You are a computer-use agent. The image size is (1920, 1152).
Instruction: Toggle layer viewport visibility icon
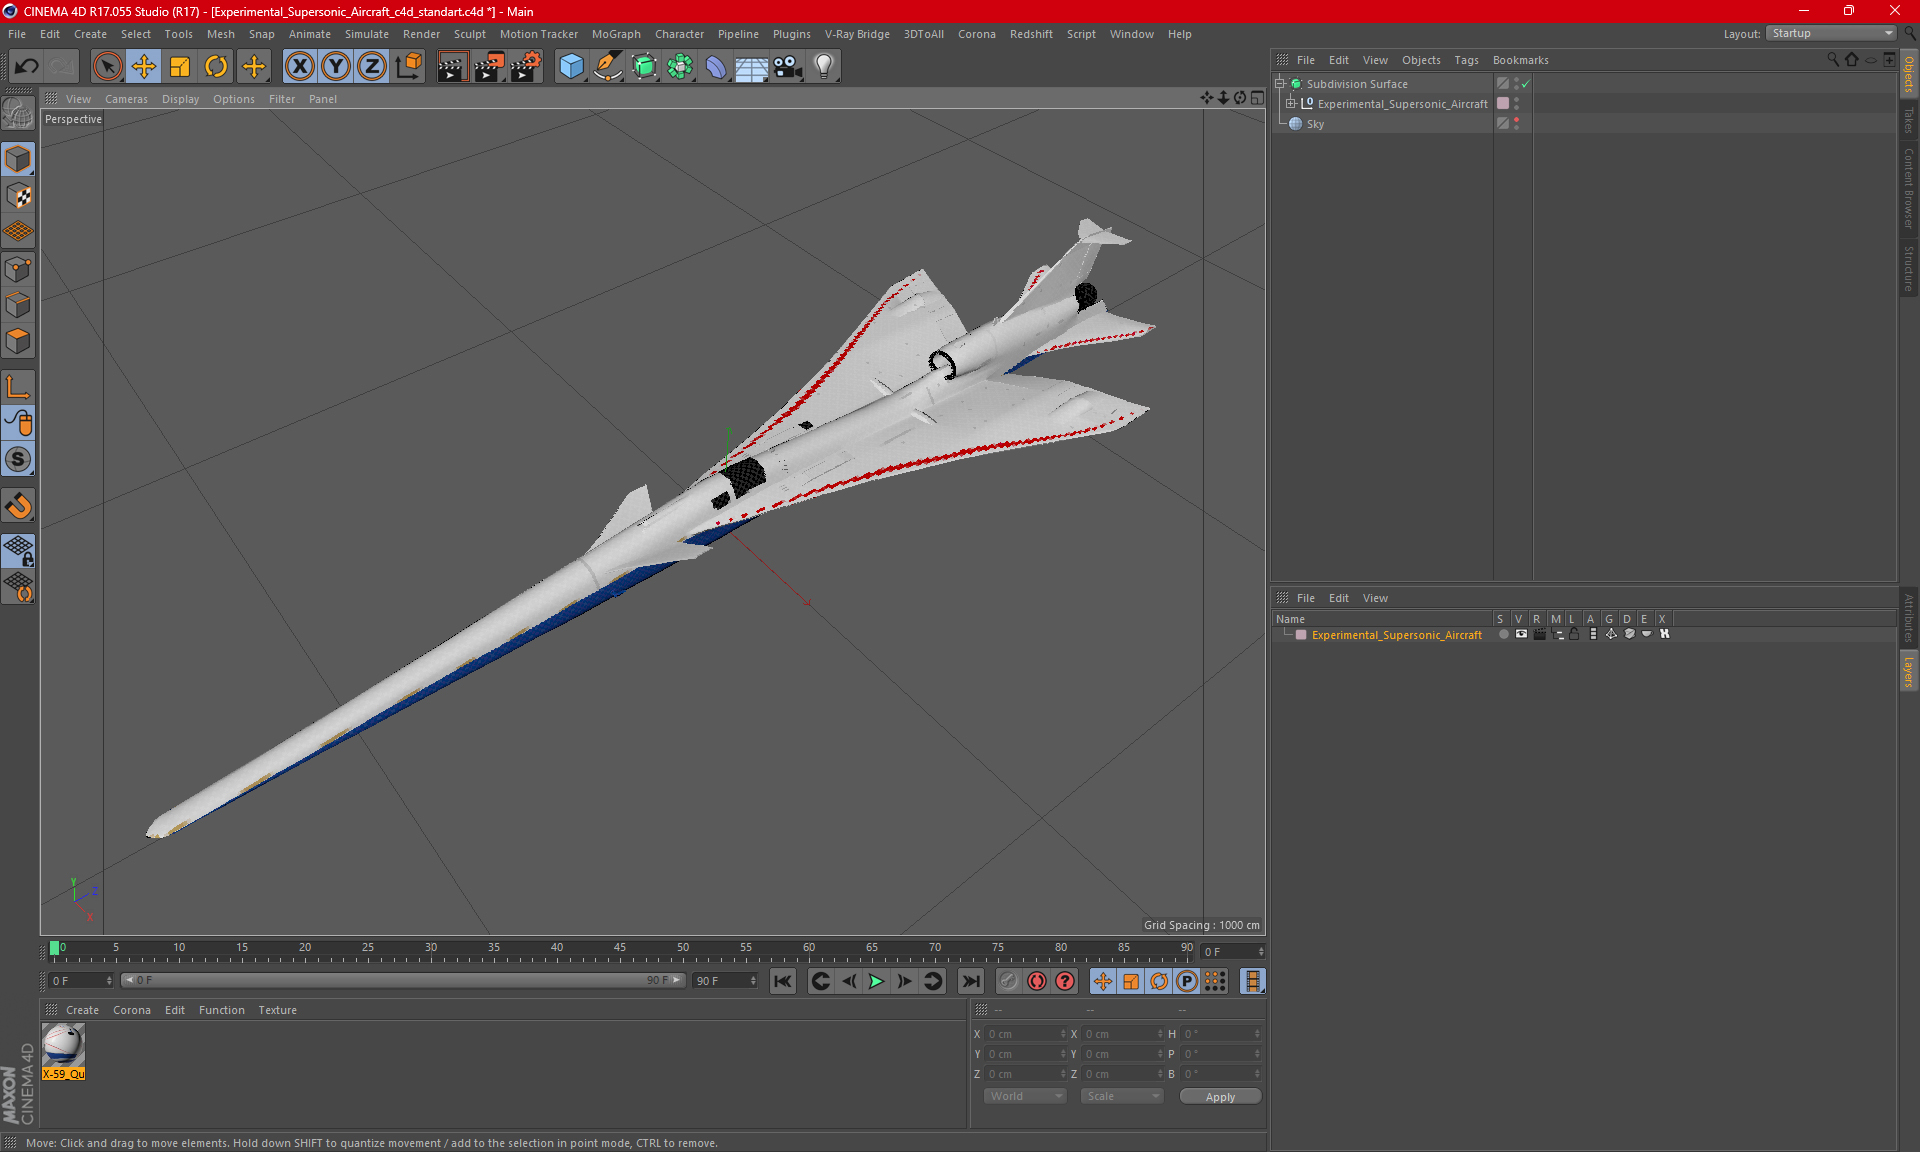click(x=1521, y=635)
